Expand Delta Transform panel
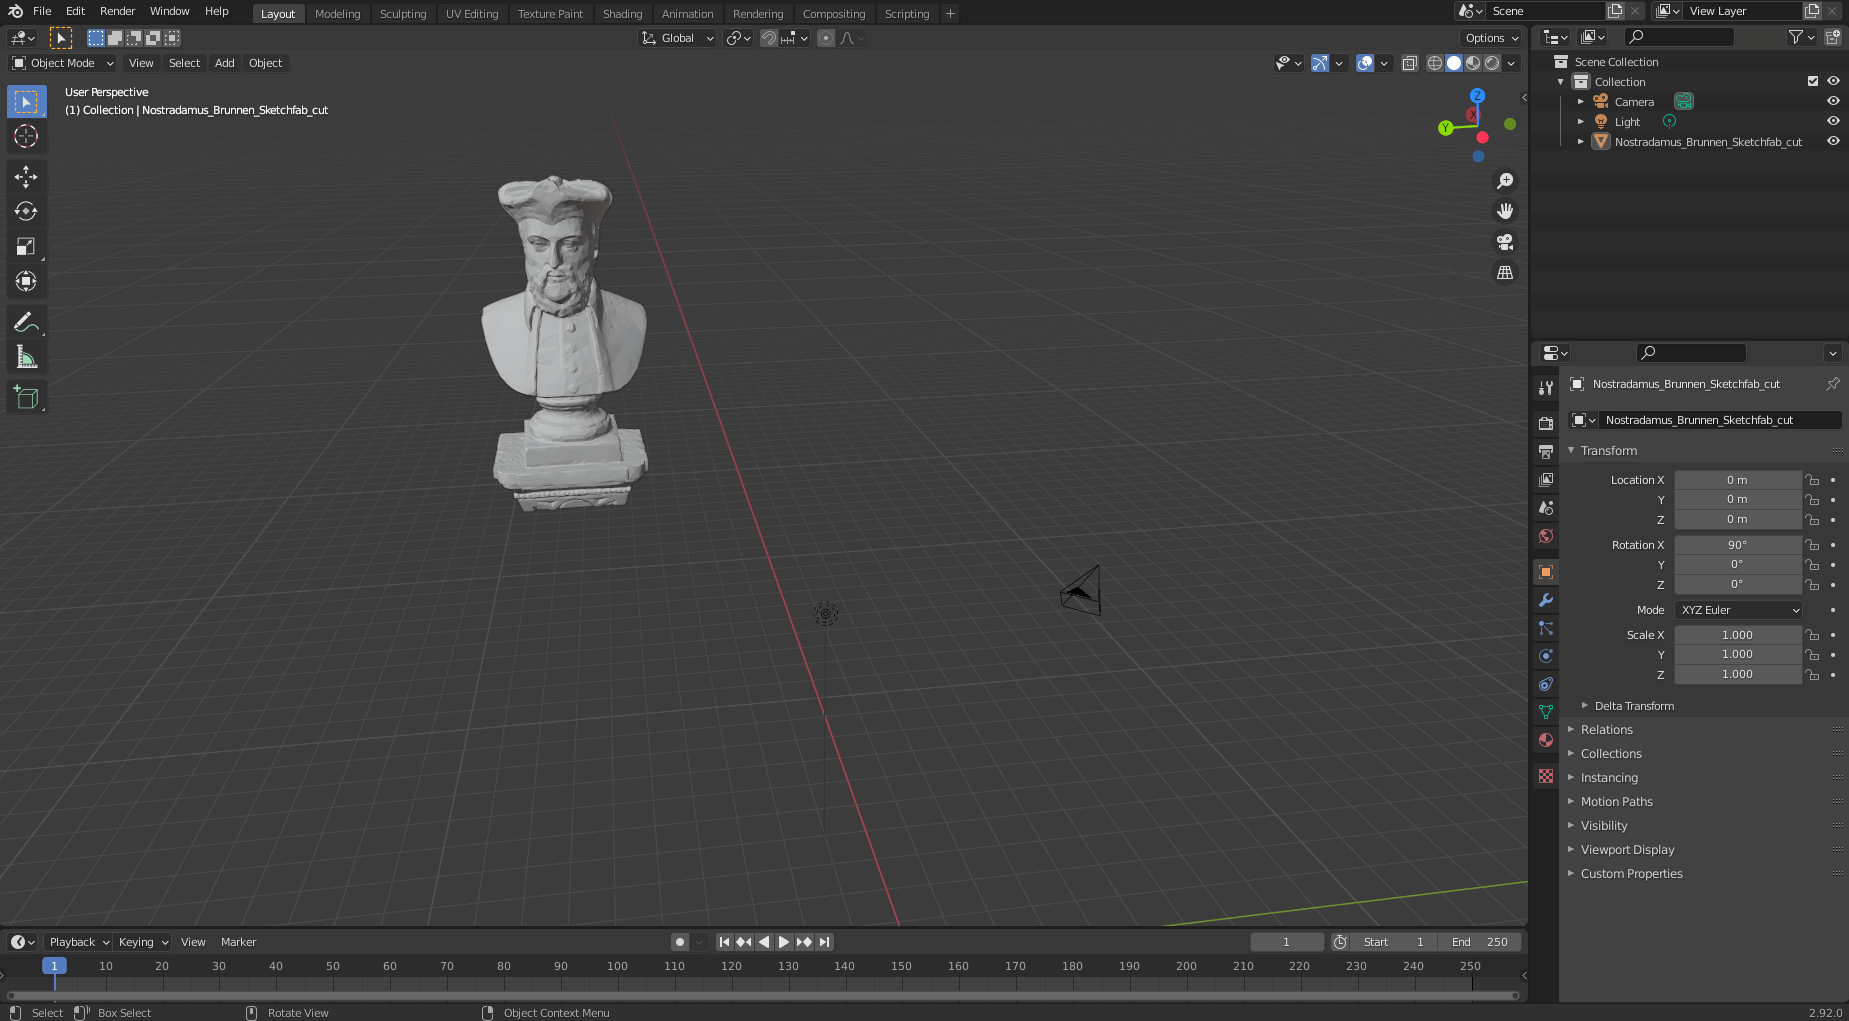 click(1634, 706)
